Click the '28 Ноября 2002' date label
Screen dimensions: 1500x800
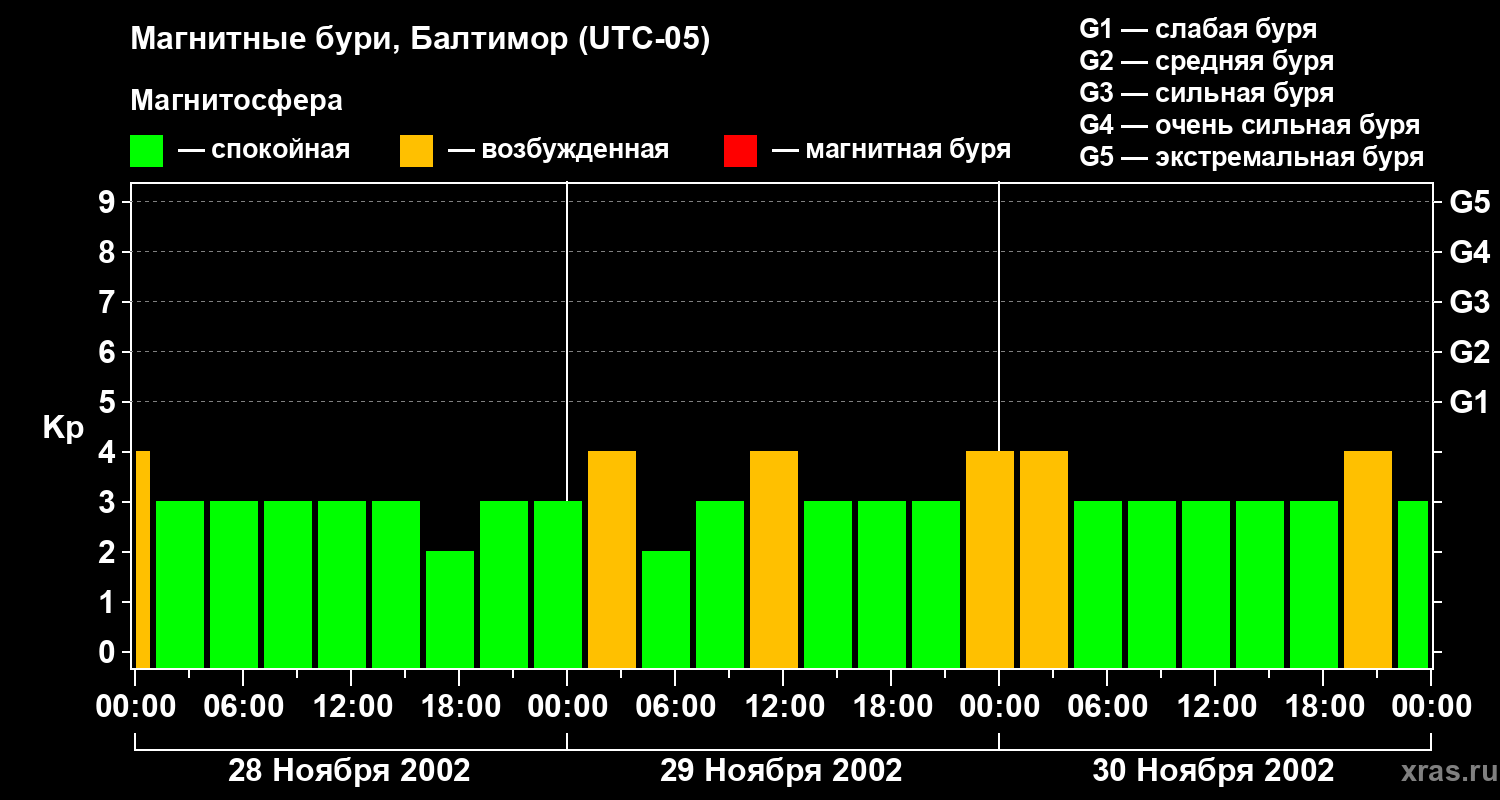tap(349, 771)
